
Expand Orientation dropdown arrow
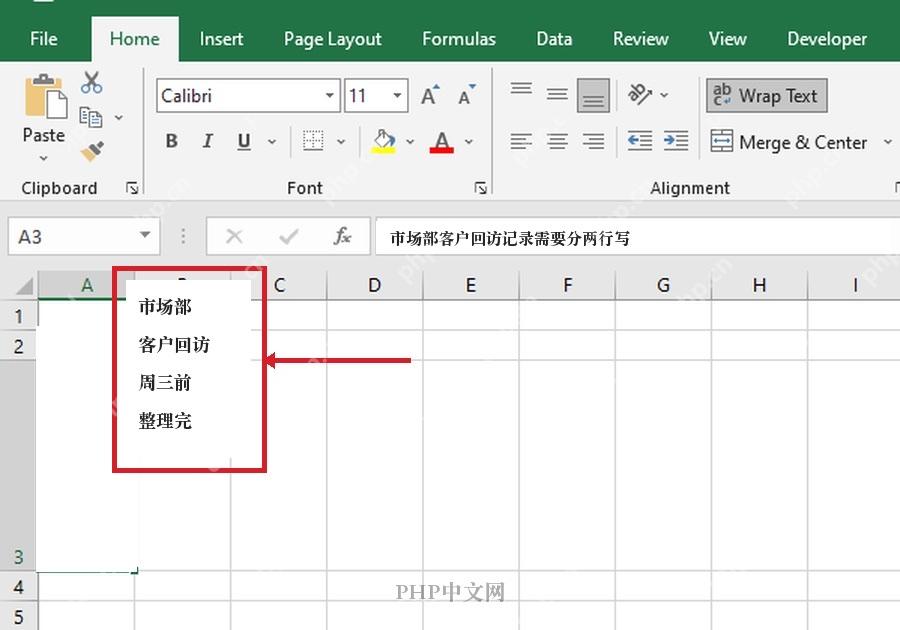click(x=664, y=95)
